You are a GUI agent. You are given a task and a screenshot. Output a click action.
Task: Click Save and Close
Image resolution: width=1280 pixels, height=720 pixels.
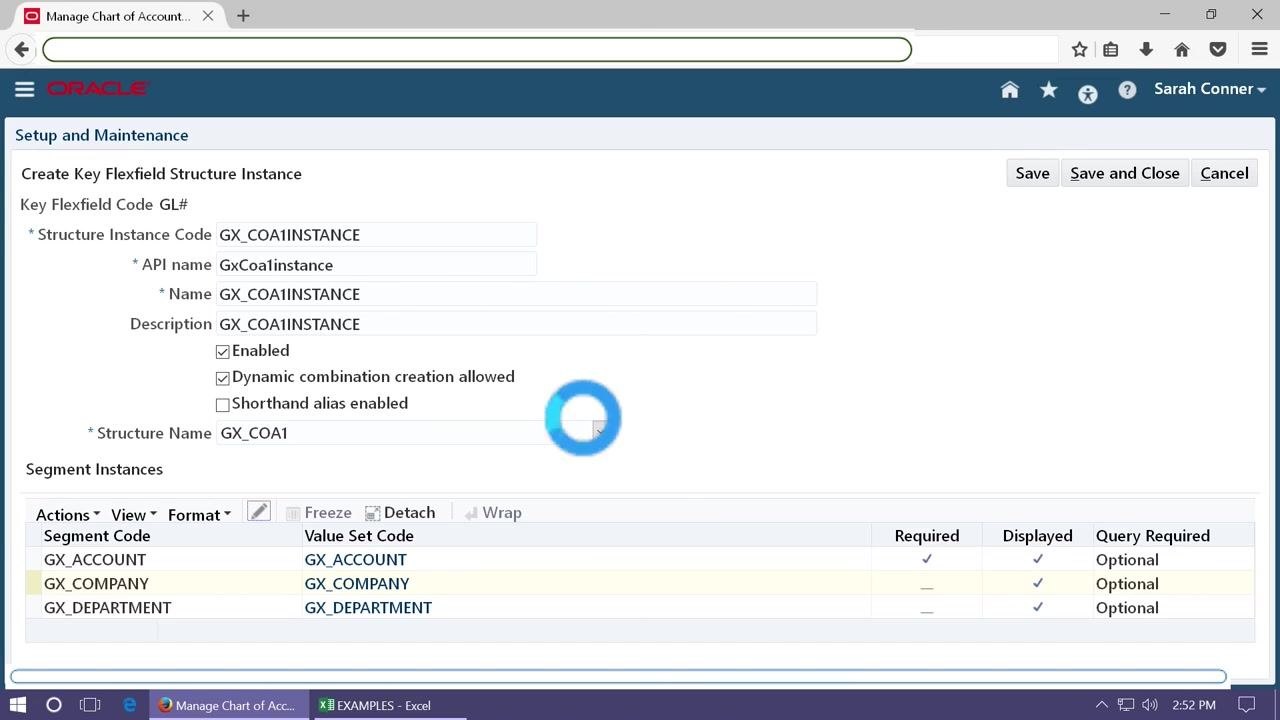pos(1125,173)
